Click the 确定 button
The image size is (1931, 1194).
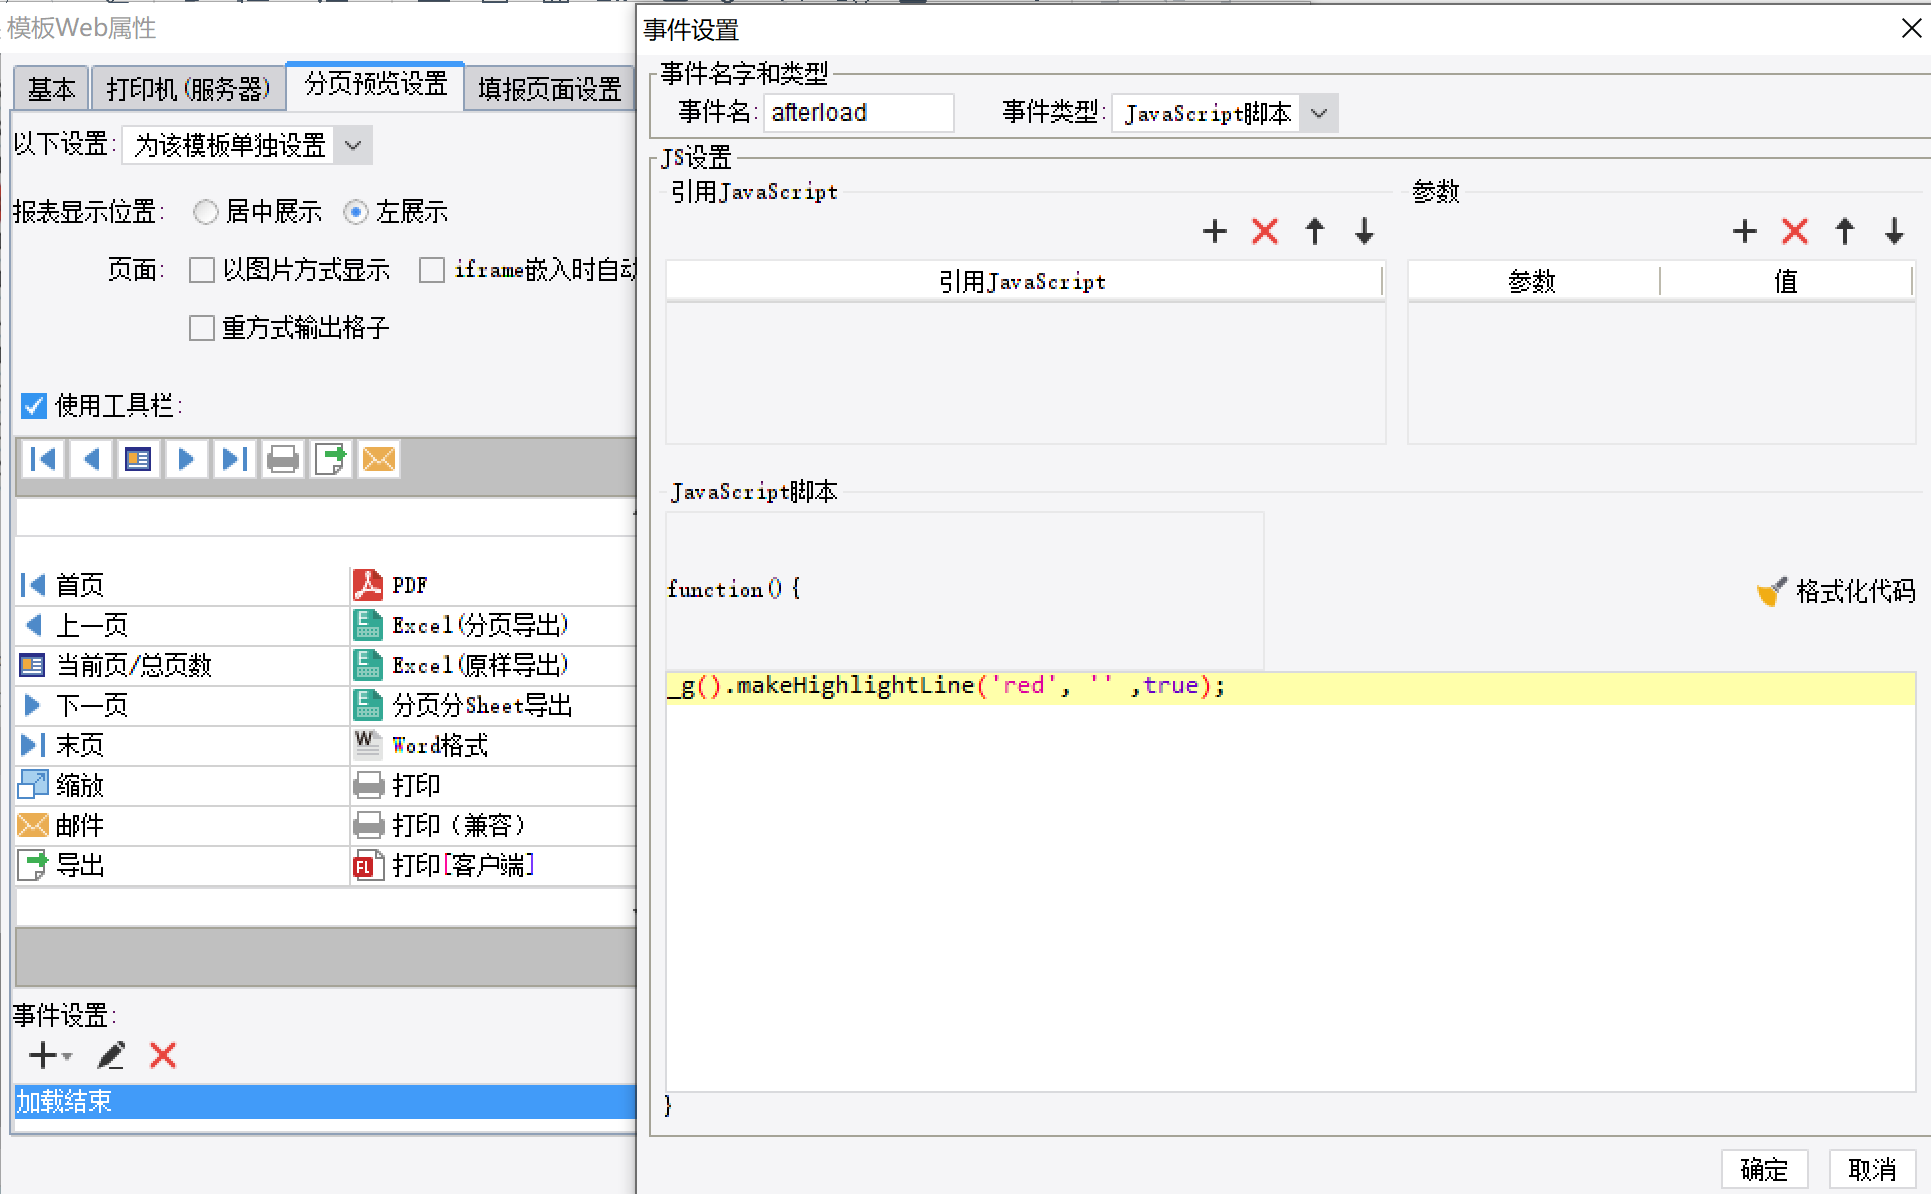[x=1763, y=1169]
